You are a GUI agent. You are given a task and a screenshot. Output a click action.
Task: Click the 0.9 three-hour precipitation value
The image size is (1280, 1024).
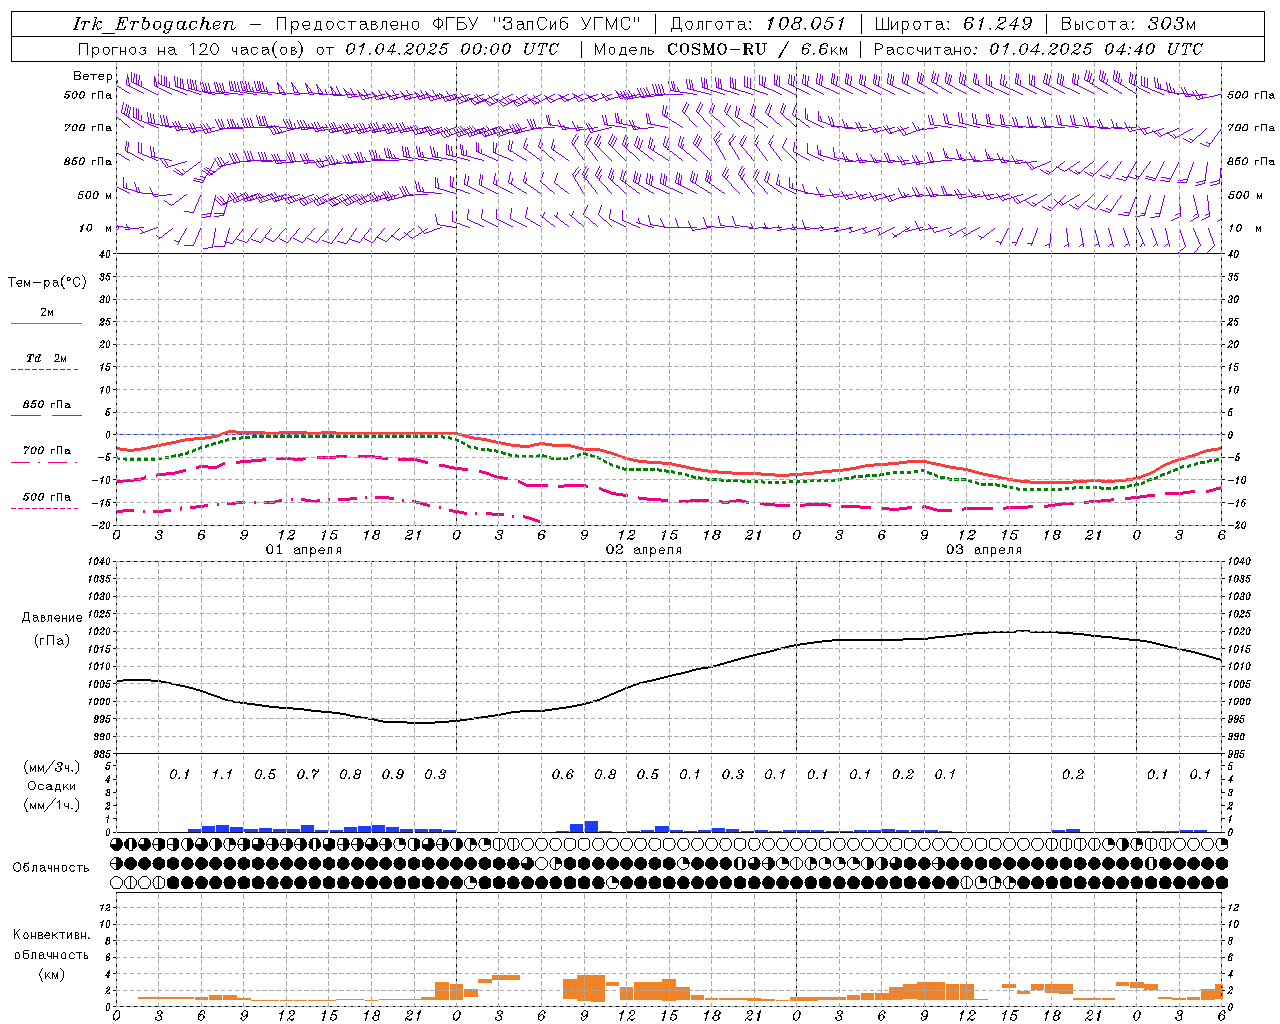(x=392, y=774)
